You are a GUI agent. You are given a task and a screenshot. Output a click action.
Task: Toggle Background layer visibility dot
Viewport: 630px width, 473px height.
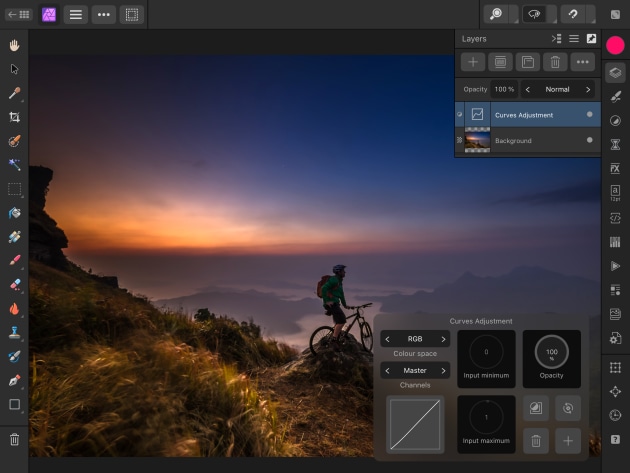click(589, 140)
